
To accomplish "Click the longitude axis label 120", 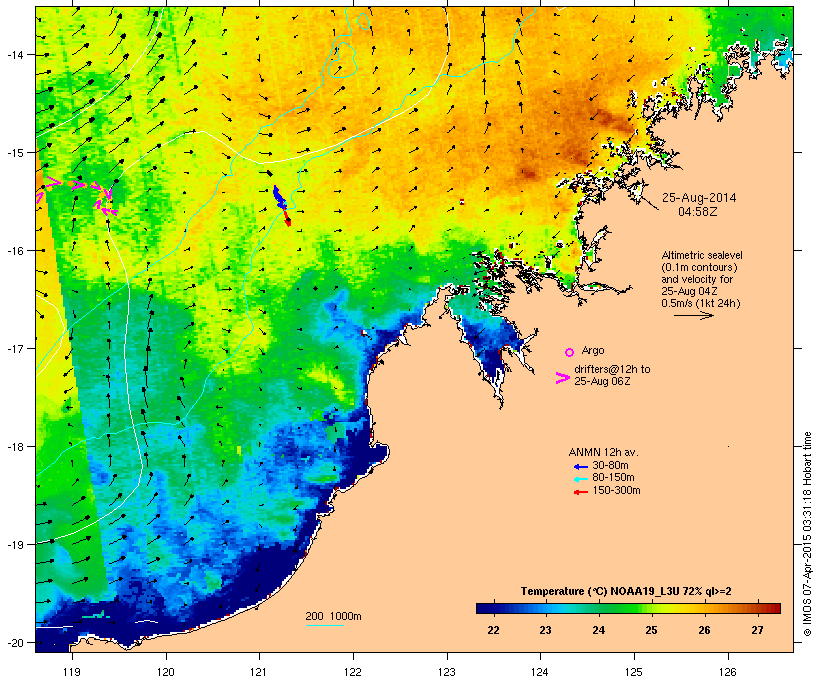I will (166, 672).
